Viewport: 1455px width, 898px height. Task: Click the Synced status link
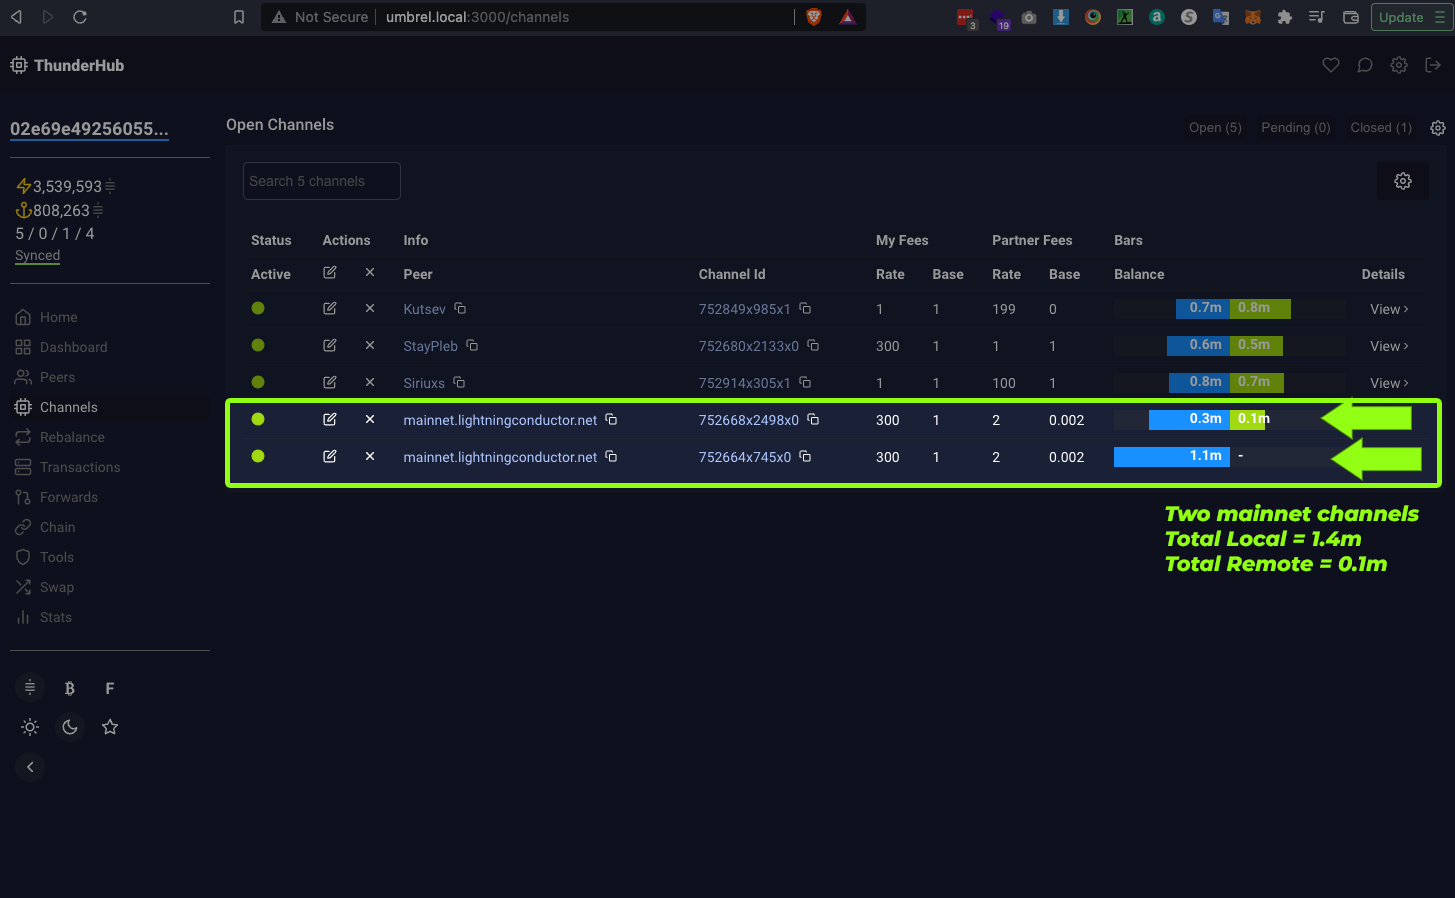click(x=37, y=256)
